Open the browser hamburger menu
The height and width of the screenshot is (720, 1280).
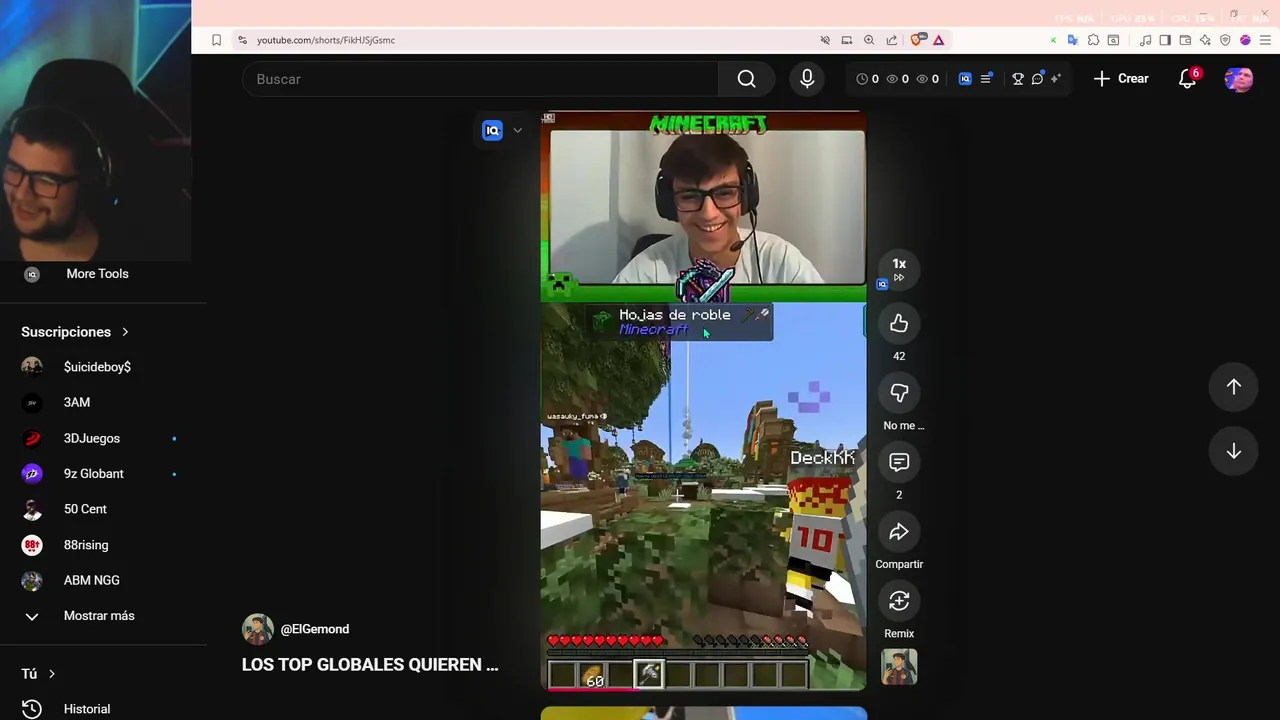coord(1265,40)
